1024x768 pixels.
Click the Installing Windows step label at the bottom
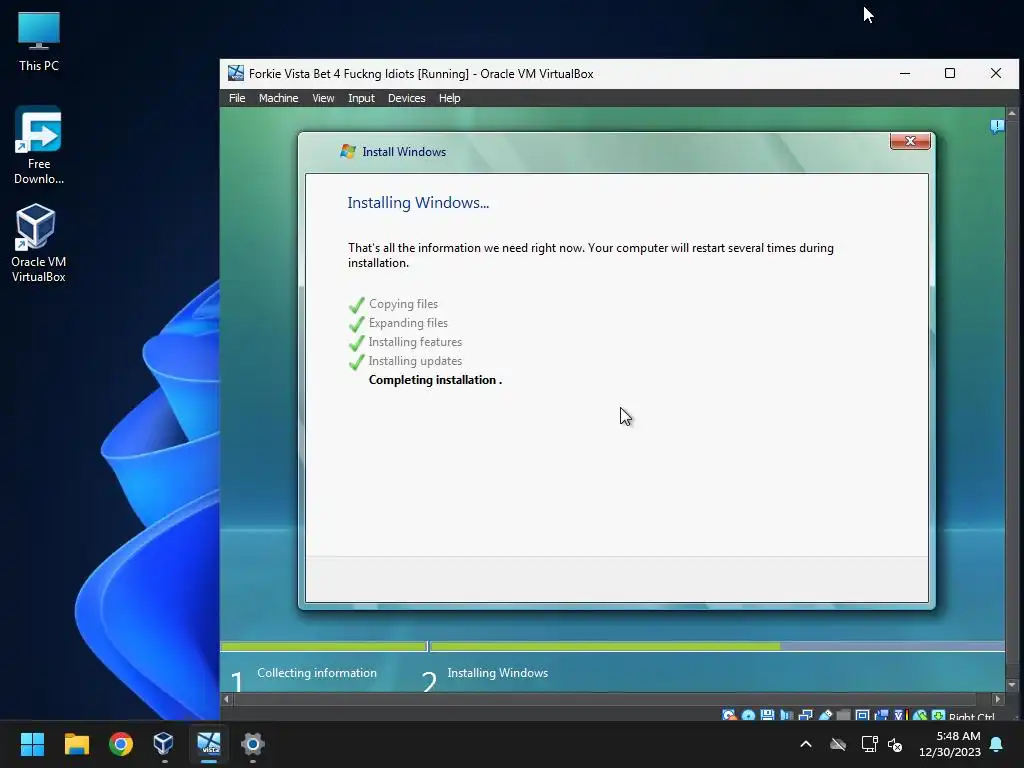click(498, 673)
